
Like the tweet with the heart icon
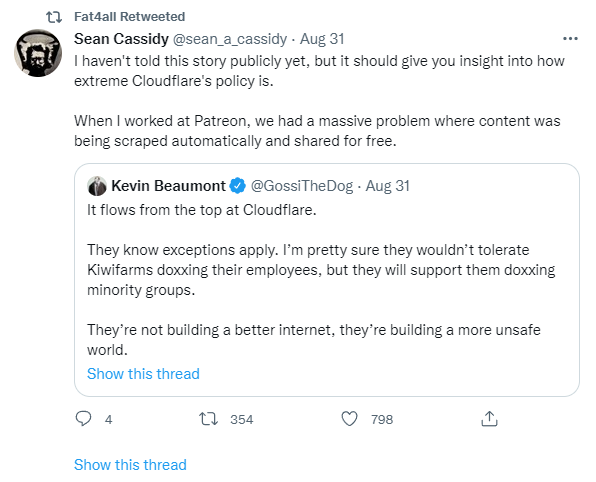[x=349, y=419]
